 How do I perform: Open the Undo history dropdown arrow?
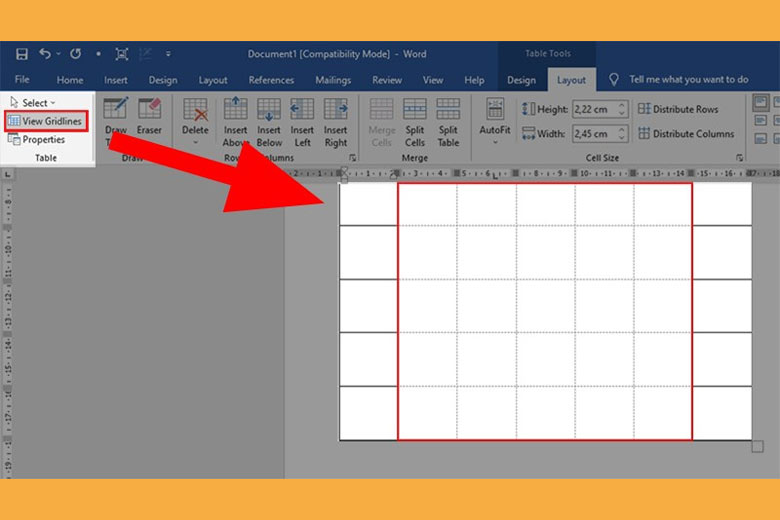[59, 54]
